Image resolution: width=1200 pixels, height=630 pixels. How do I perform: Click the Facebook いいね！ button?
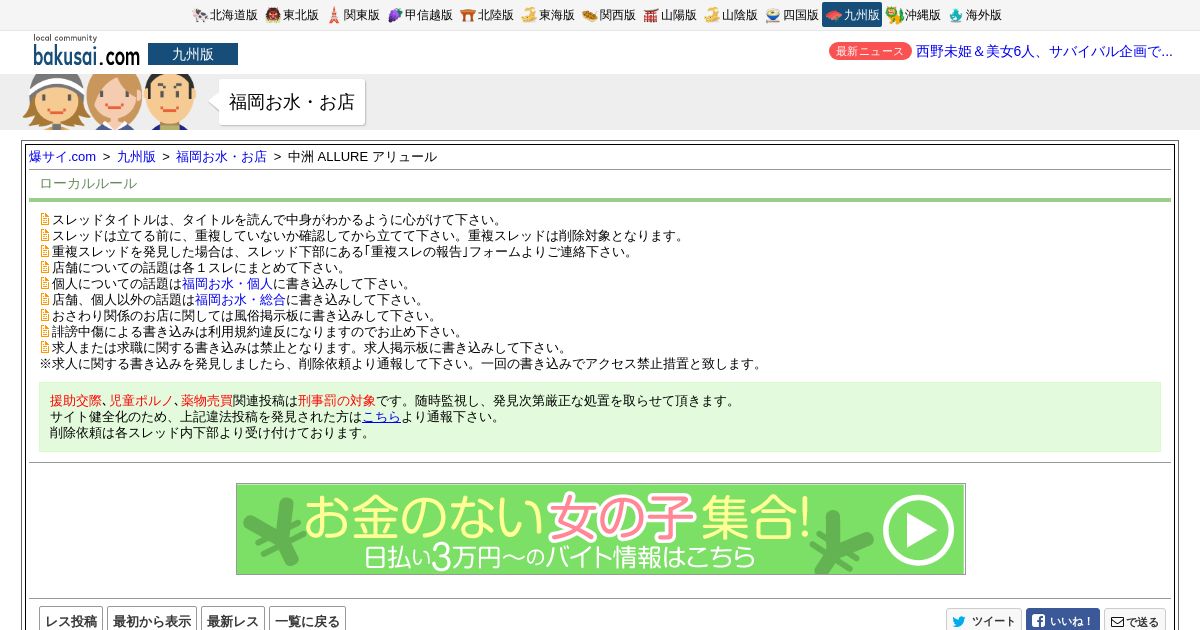pyautogui.click(x=1063, y=620)
